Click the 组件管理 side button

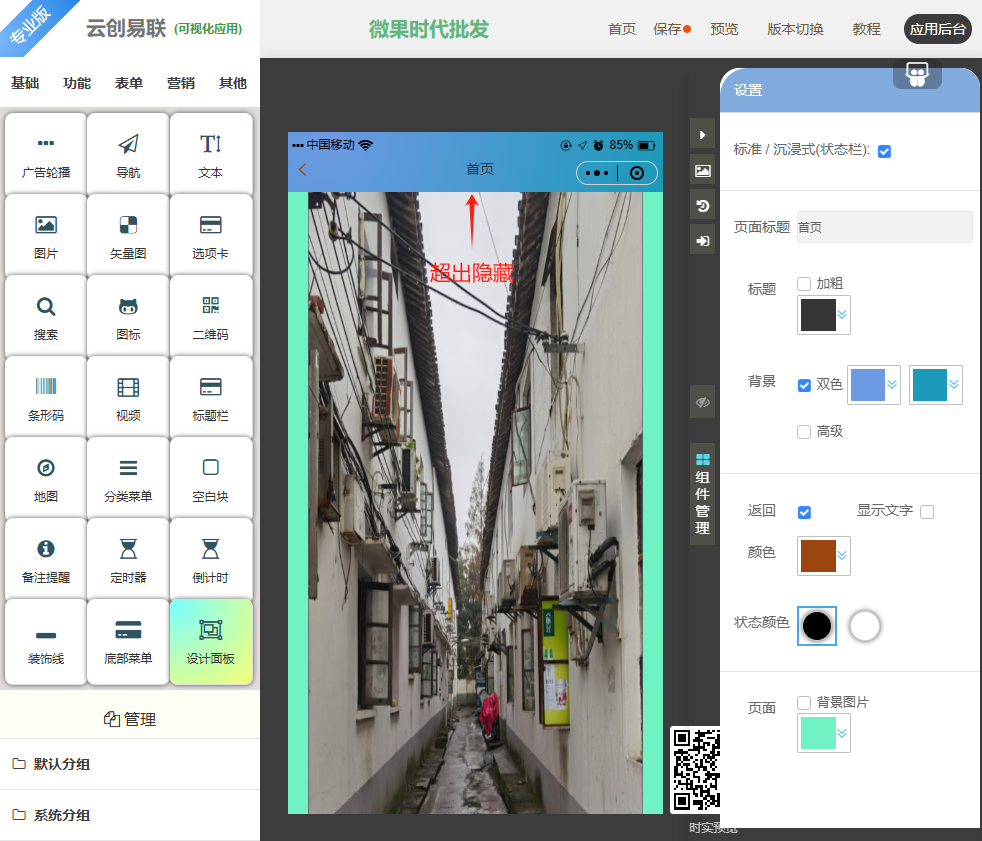702,494
